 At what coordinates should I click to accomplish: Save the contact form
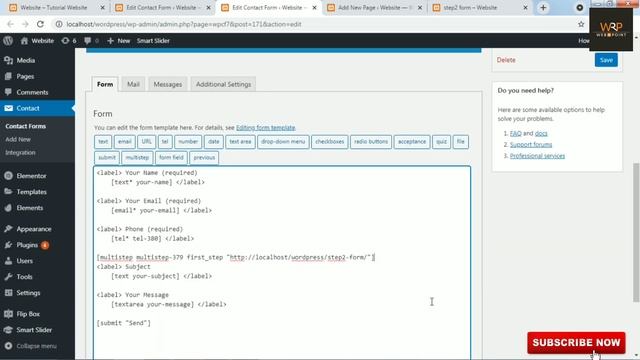(x=606, y=60)
